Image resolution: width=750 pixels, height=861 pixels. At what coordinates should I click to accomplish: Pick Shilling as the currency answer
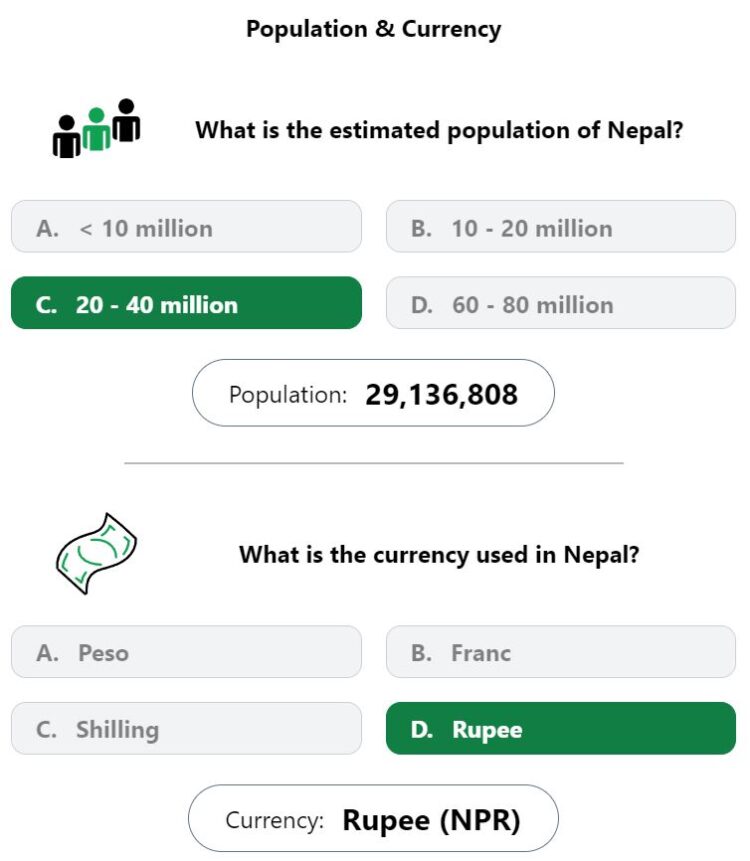[186, 728]
